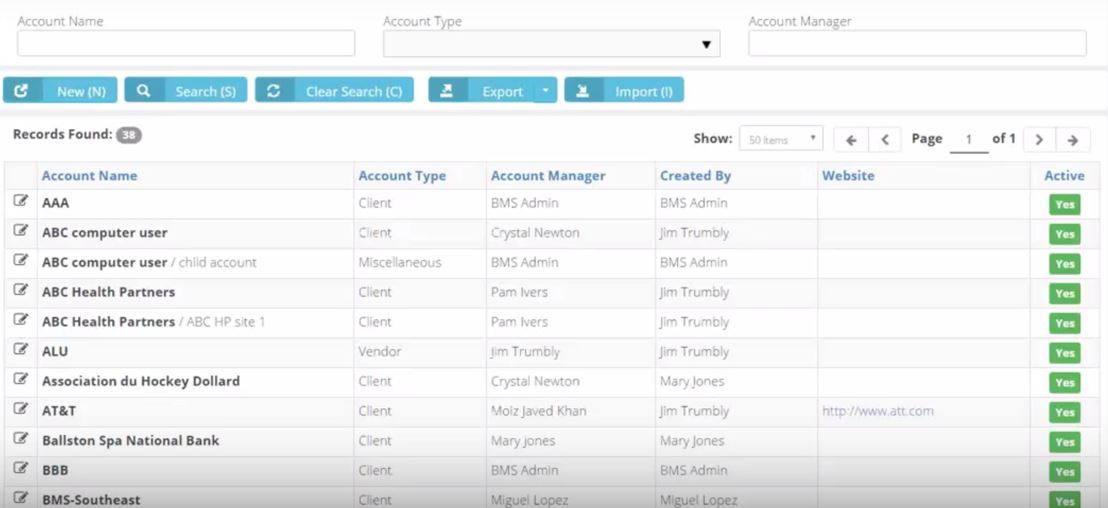Viewport: 1108px width, 508px height.
Task: Edit the ABC computer user client row
Action: click(x=20, y=230)
